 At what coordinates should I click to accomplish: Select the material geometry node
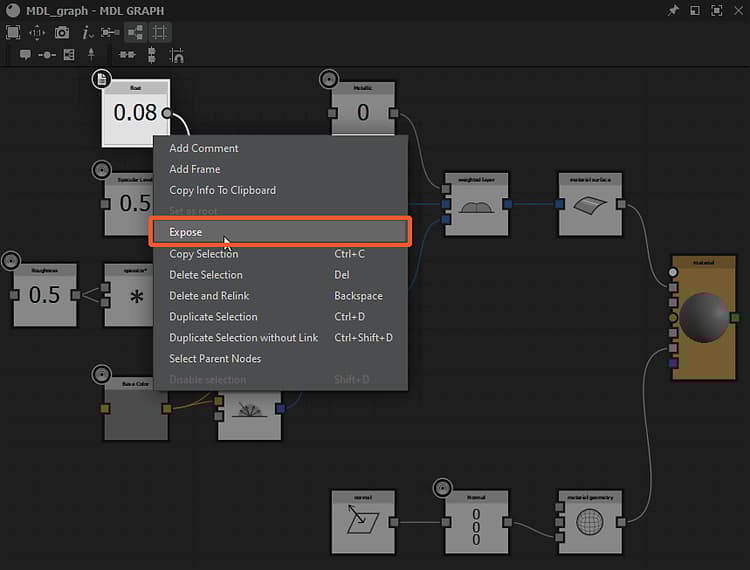point(590,522)
